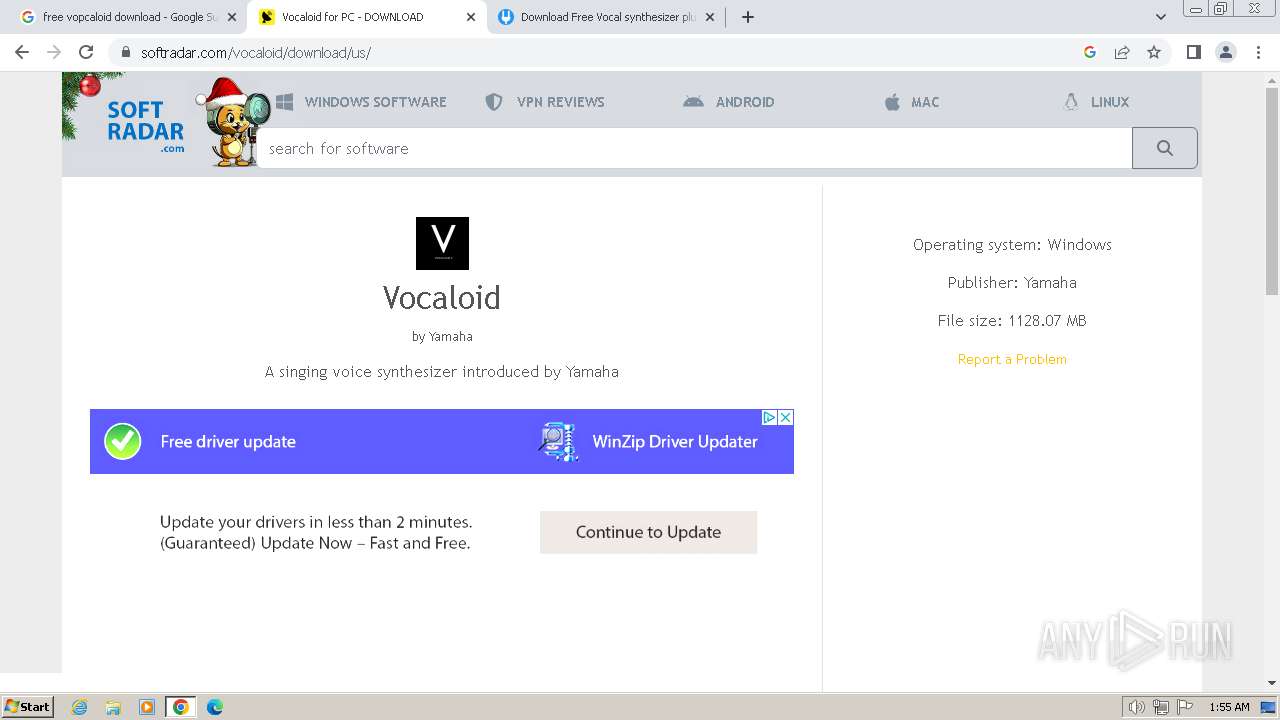Switch to the Google Search tab

(130, 17)
